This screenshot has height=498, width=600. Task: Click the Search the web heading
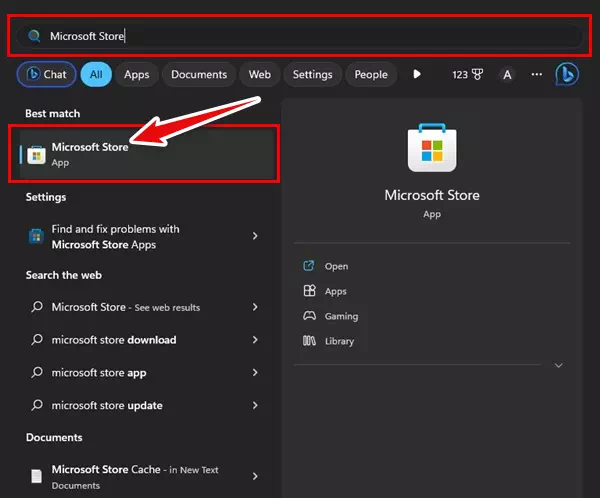(64, 275)
